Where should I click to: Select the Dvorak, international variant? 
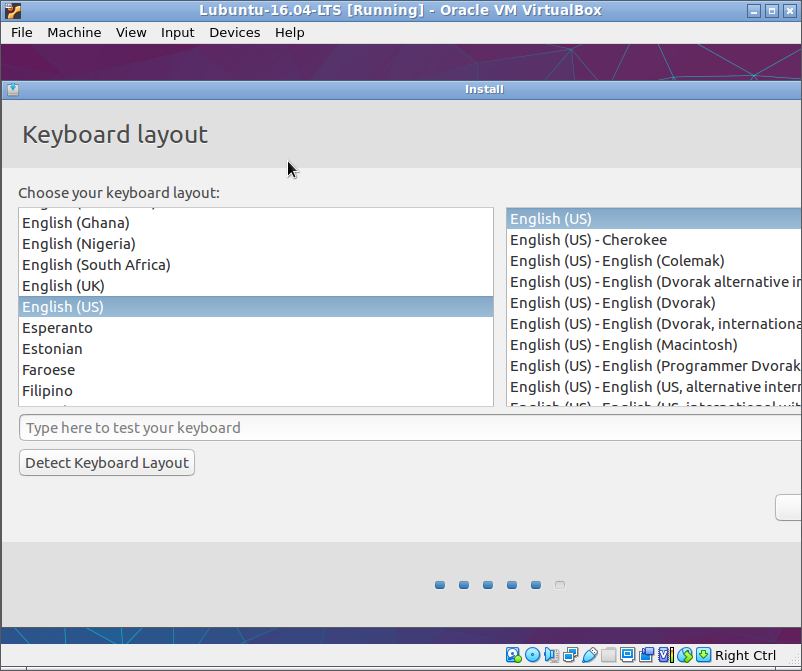[x=654, y=324]
